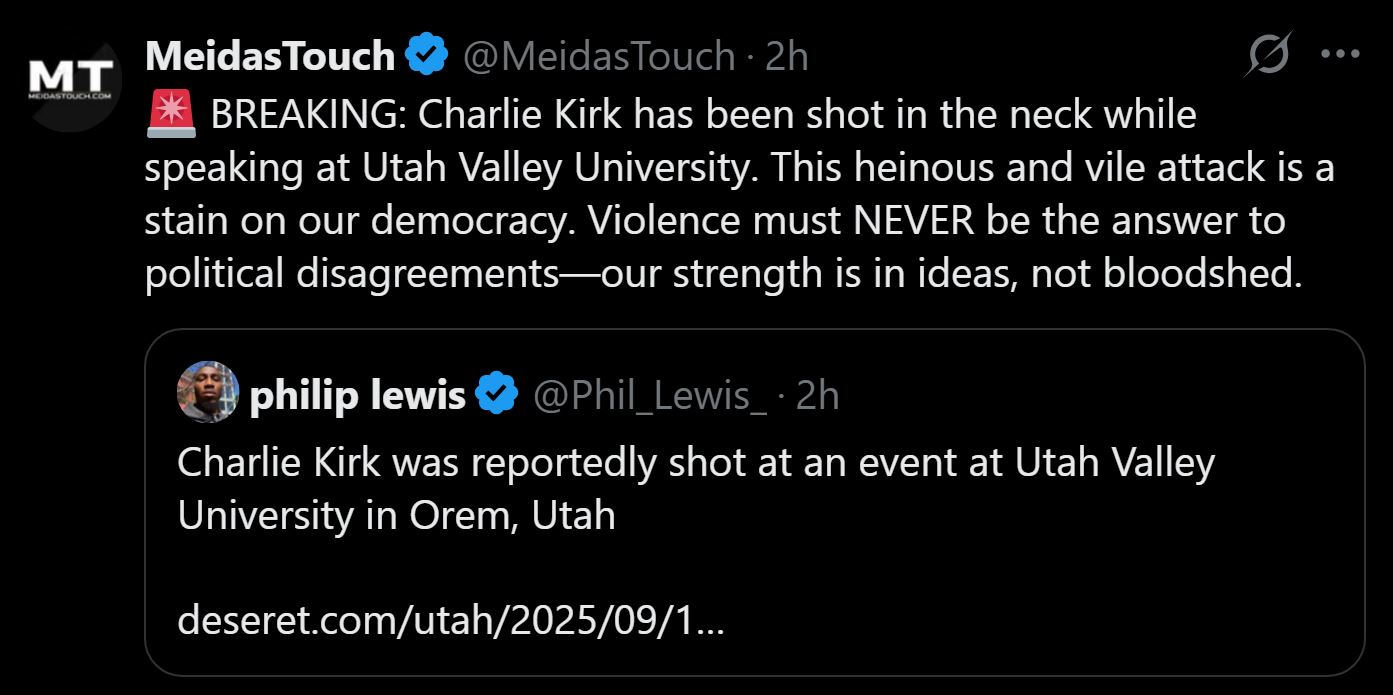Click the red siren emoji

click(171, 116)
